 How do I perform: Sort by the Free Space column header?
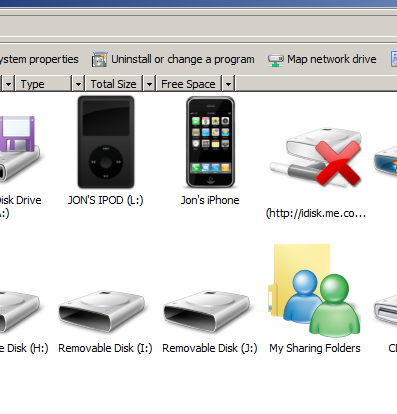tap(188, 84)
